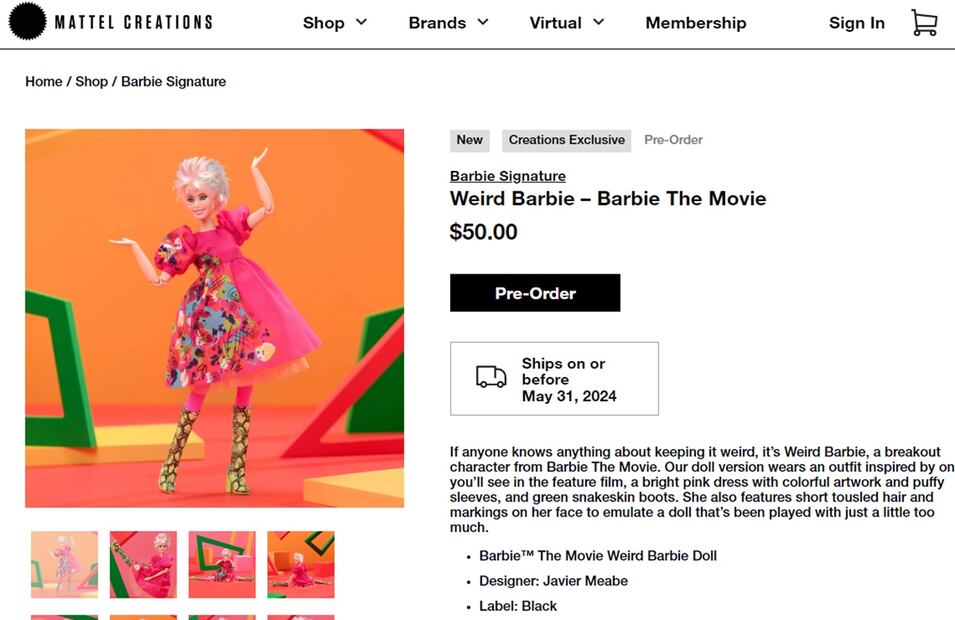The width and height of the screenshot is (955, 620).
Task: Open the shopping cart icon
Action: click(924, 23)
